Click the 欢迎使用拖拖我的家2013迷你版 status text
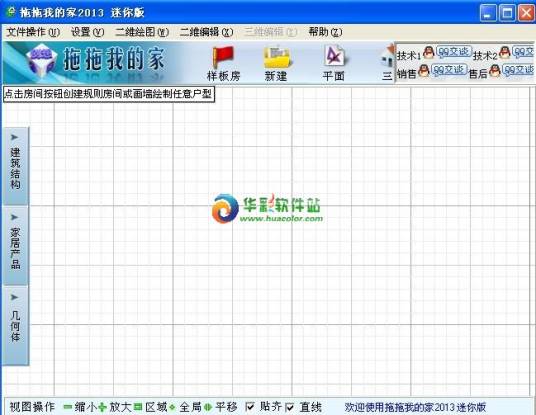Viewport: 536px width, 415px height. [x=415, y=407]
